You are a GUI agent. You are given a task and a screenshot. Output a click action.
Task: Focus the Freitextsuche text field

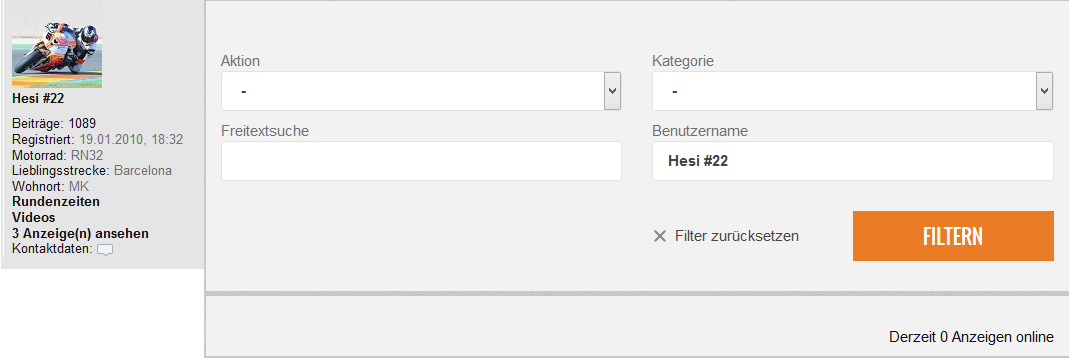[421, 161]
